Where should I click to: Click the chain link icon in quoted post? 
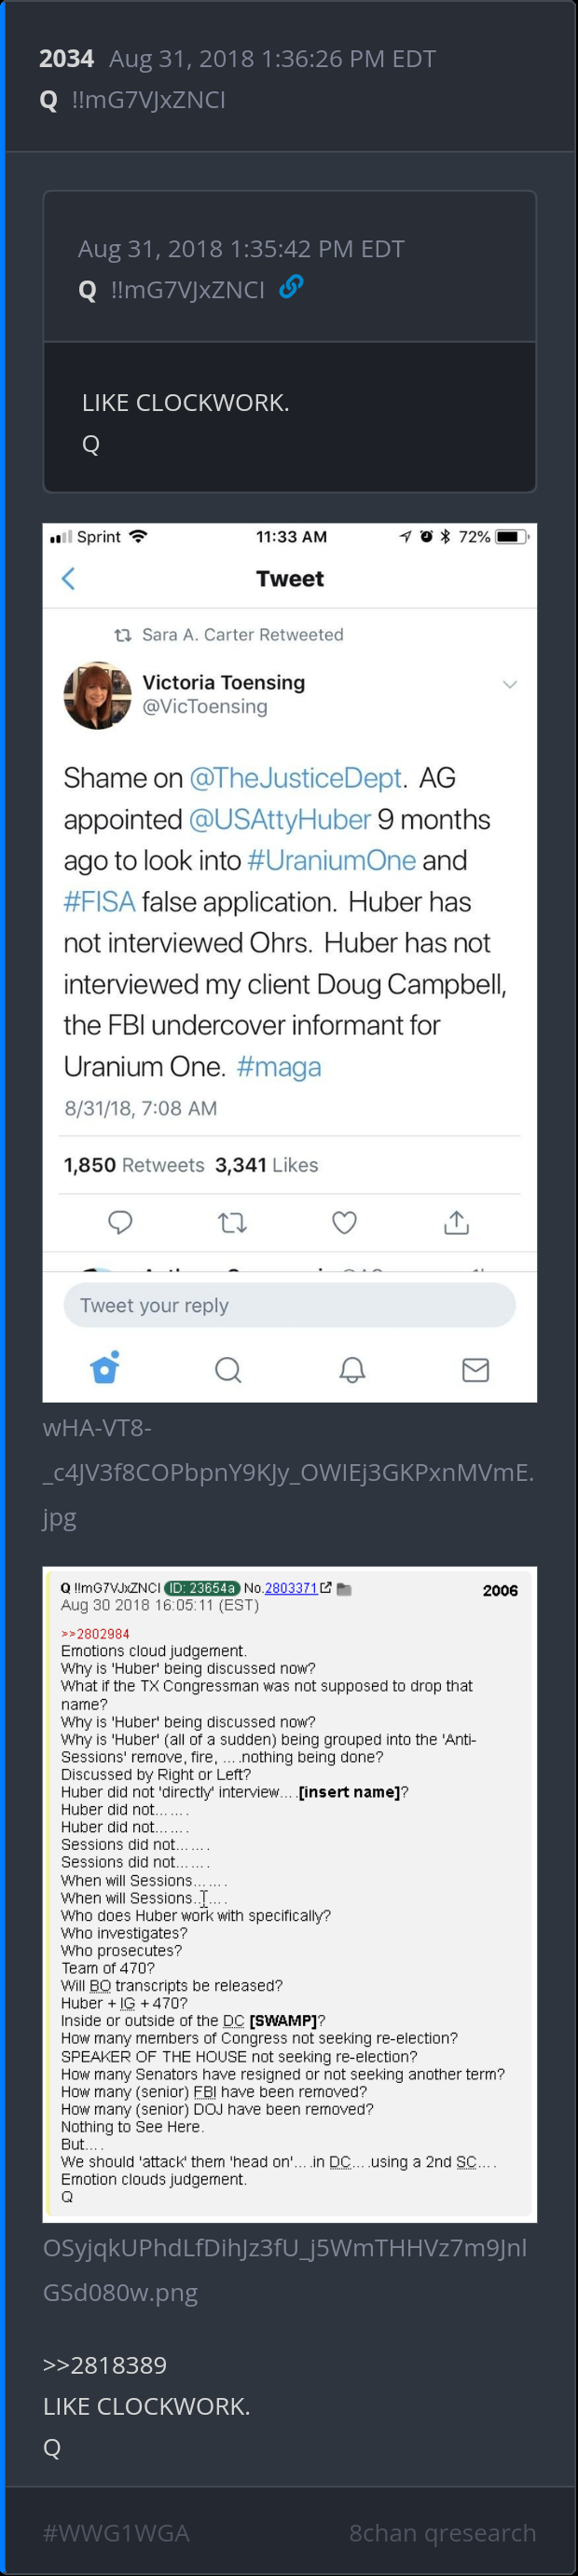(291, 288)
